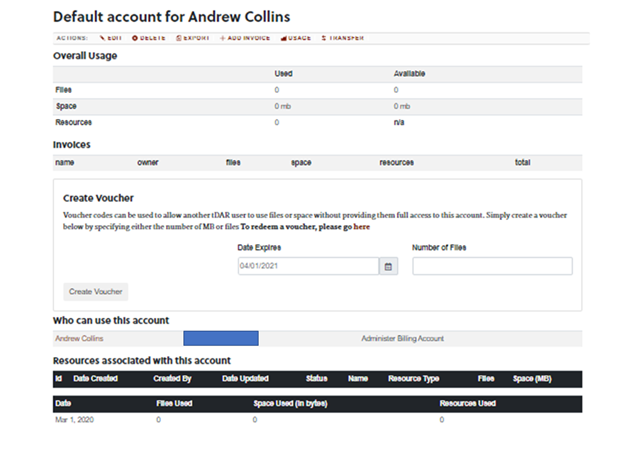Click the Number of Files input field

point(492,266)
